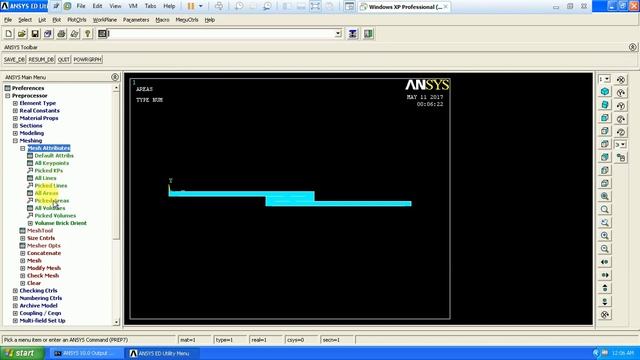The image size is (640, 360).
Task: Click the Windows start button
Action: tap(22, 353)
